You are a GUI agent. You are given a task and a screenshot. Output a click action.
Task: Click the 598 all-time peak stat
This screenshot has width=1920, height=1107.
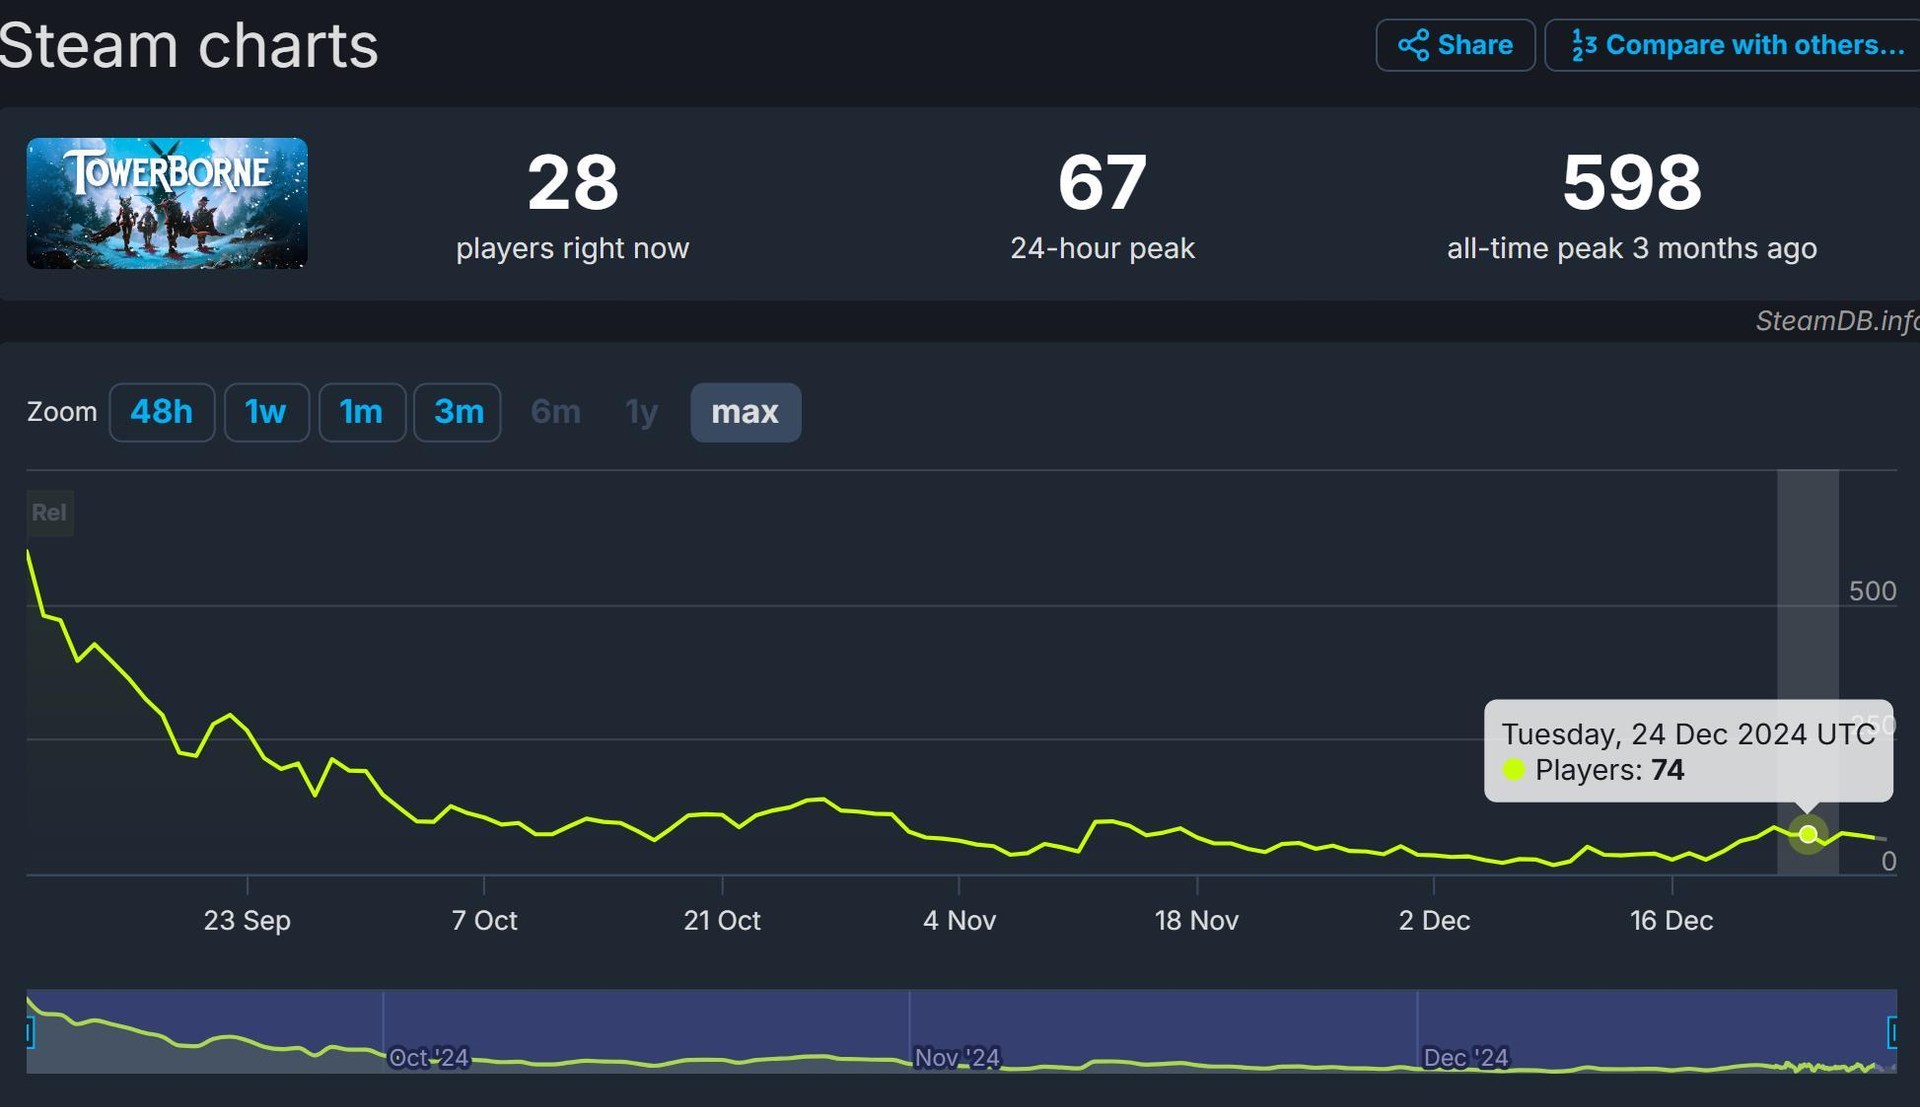pos(1631,183)
